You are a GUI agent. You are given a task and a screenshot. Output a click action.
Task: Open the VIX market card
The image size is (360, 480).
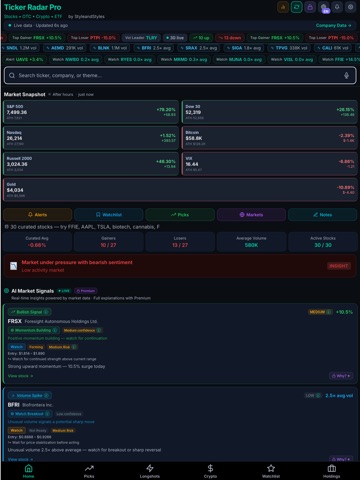tap(269, 164)
